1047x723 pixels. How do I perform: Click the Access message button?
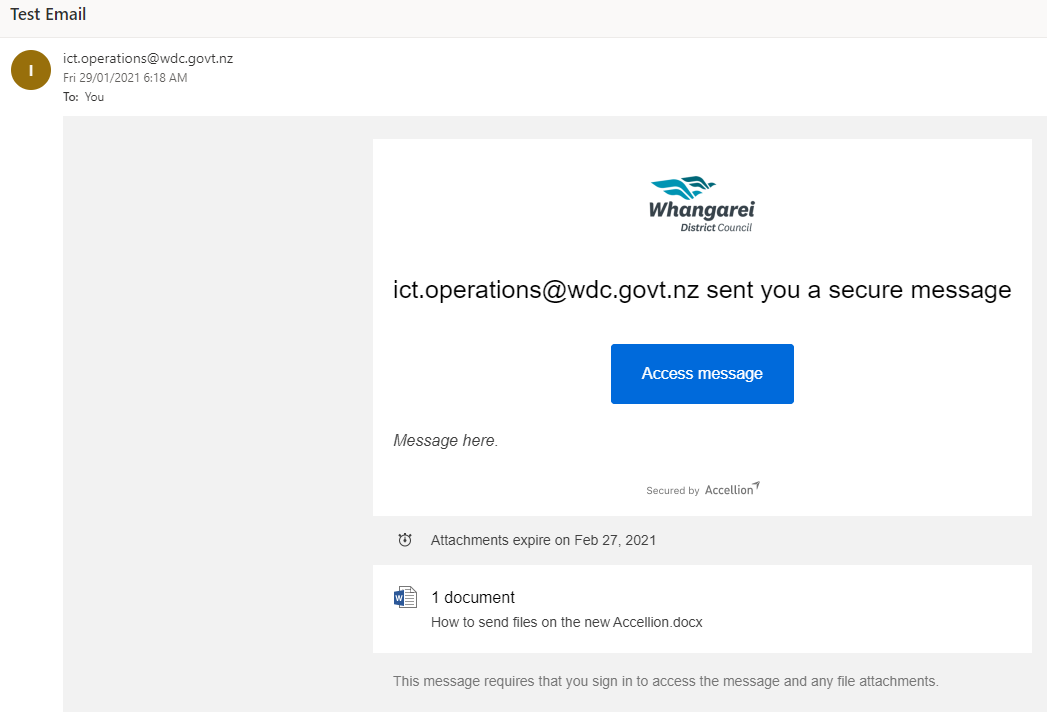click(x=702, y=374)
